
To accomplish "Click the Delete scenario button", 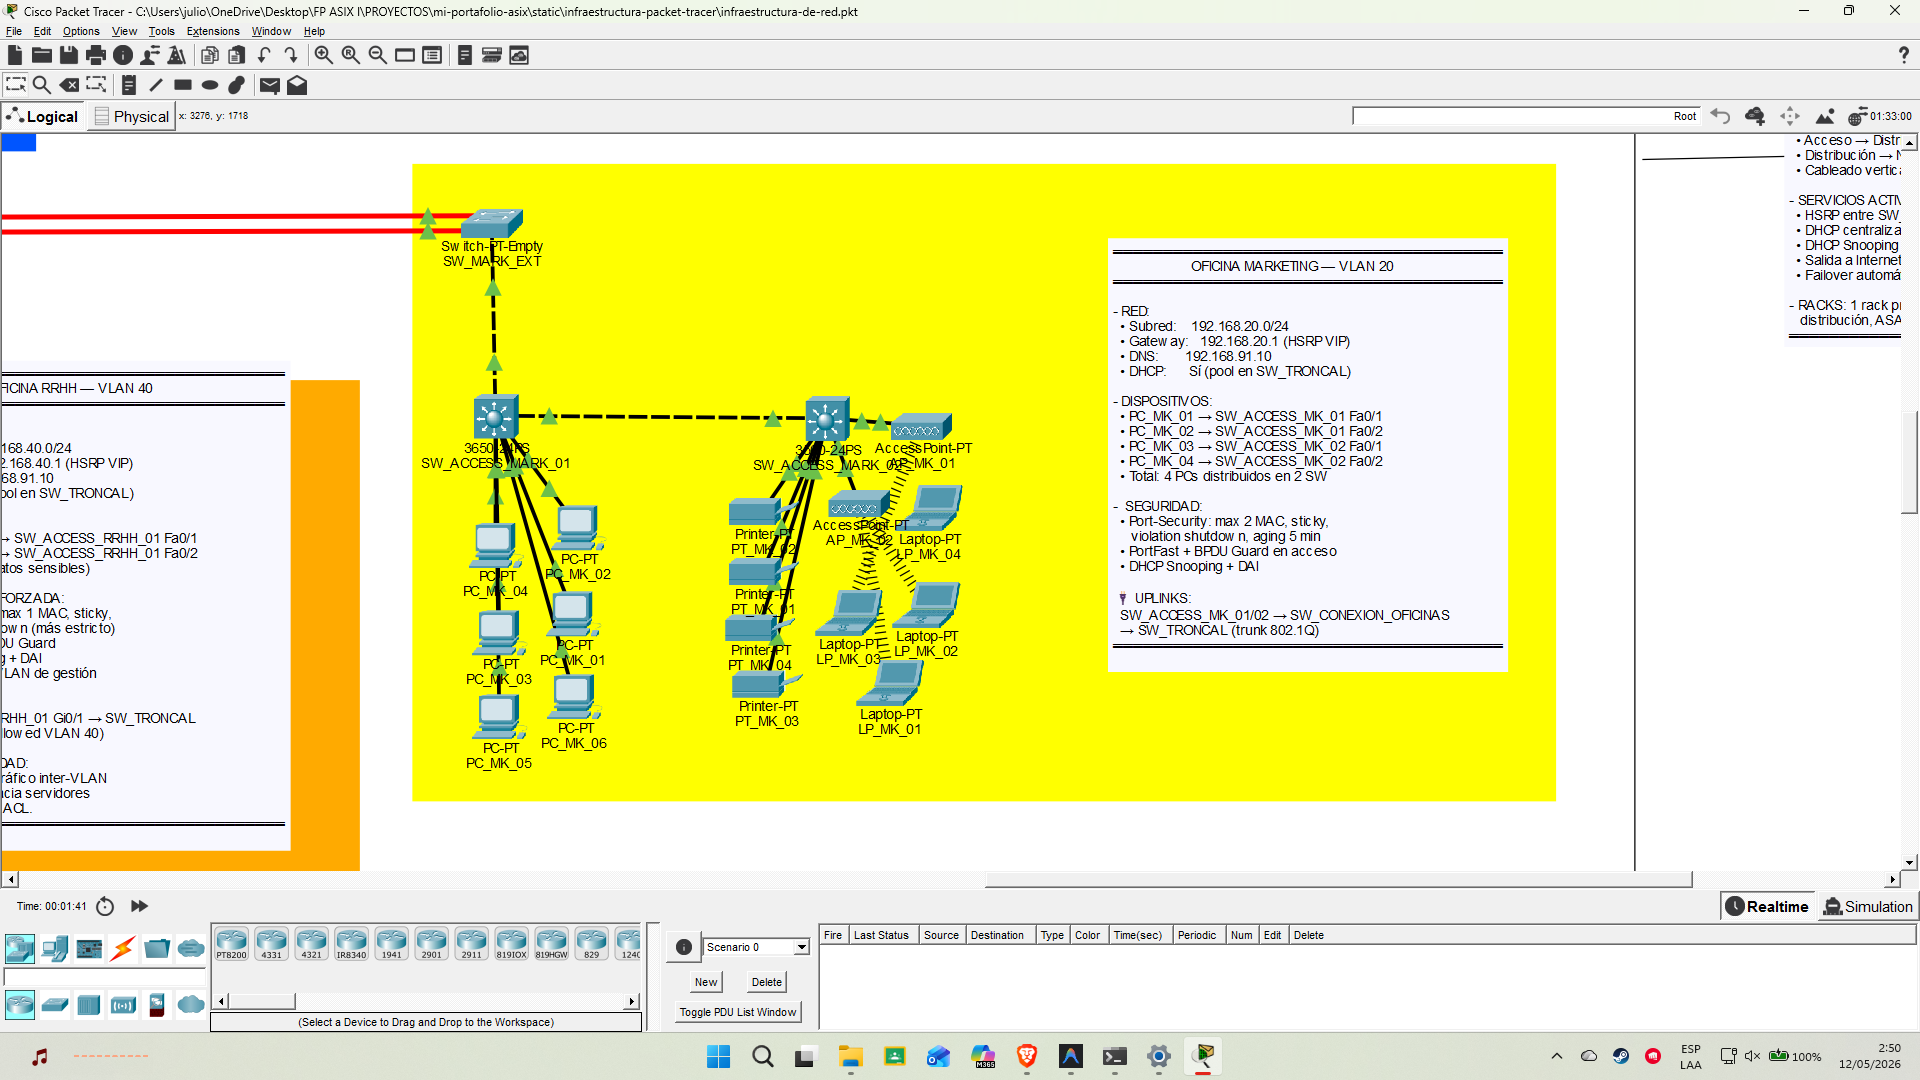I will pos(767,982).
